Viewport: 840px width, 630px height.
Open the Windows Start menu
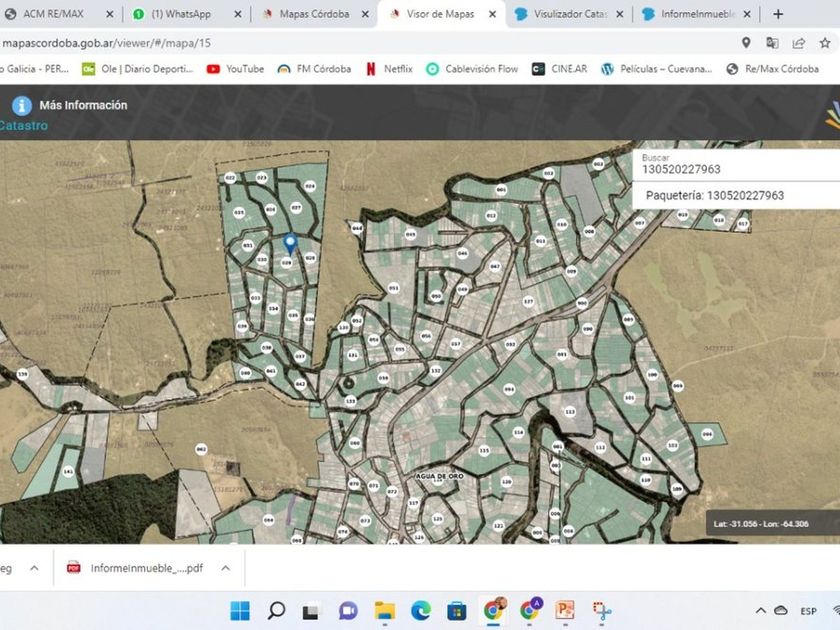pos(240,611)
